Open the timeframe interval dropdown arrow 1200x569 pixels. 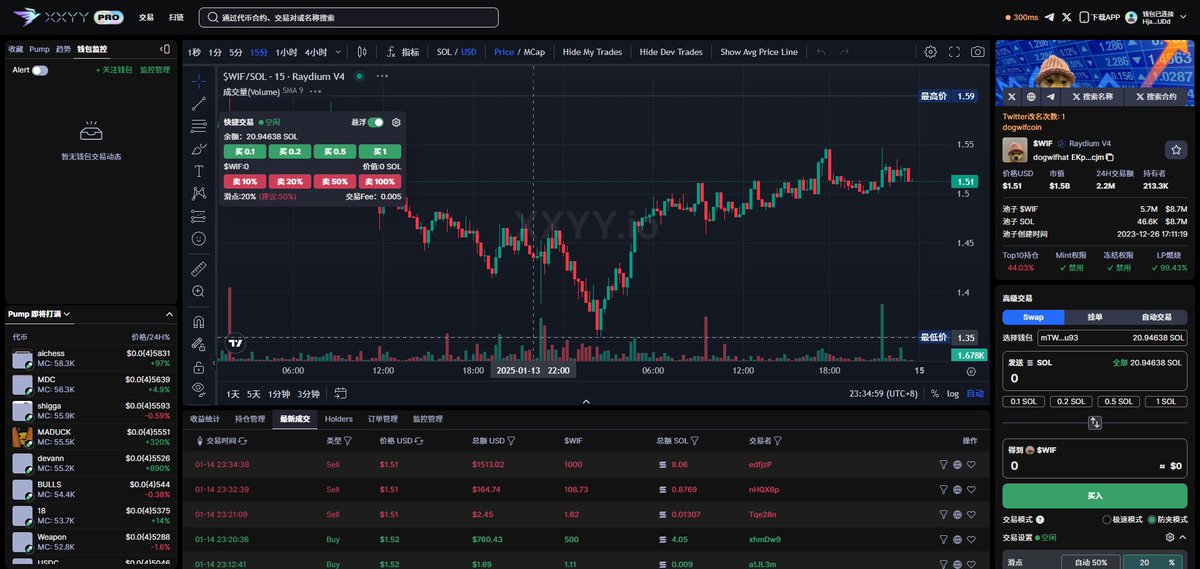tap(338, 52)
